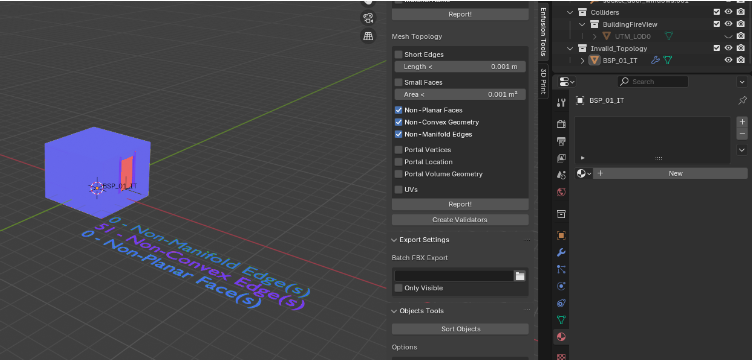752x360 pixels.
Task: Open the Render properties tab
Action: pyautogui.click(x=561, y=124)
